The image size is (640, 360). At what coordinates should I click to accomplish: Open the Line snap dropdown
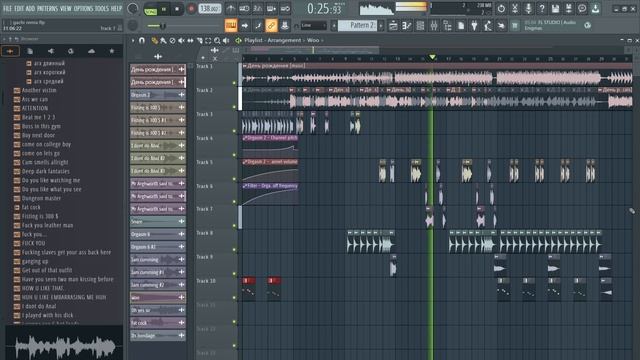[313, 26]
